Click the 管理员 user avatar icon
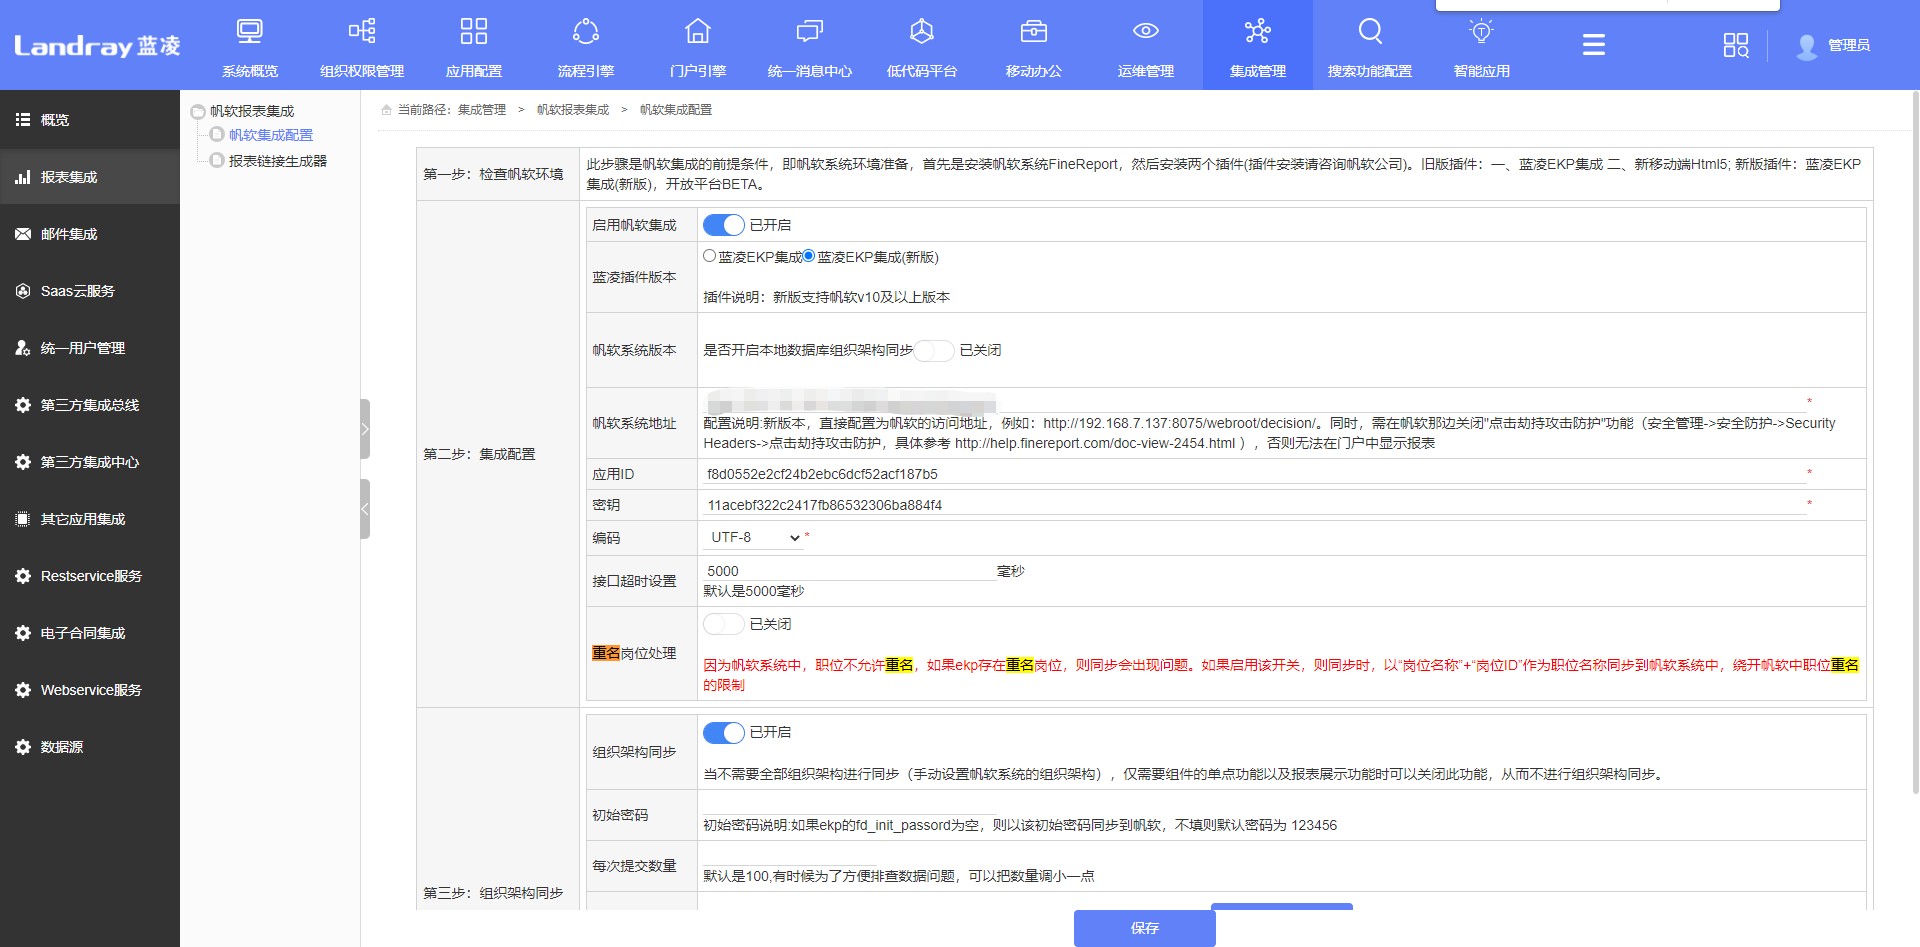Screen dimensions: 1920x947 (1807, 46)
